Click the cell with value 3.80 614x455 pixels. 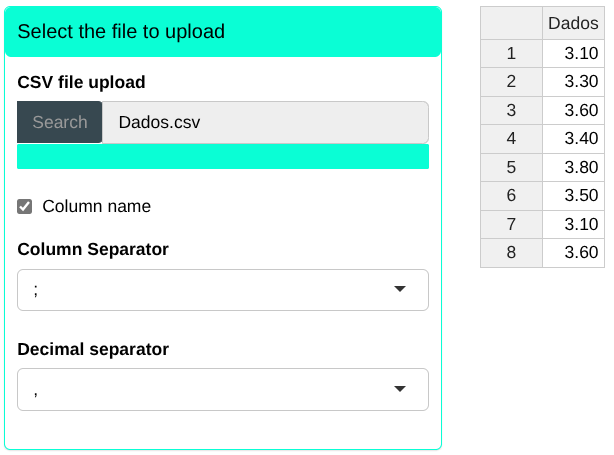(x=573, y=168)
